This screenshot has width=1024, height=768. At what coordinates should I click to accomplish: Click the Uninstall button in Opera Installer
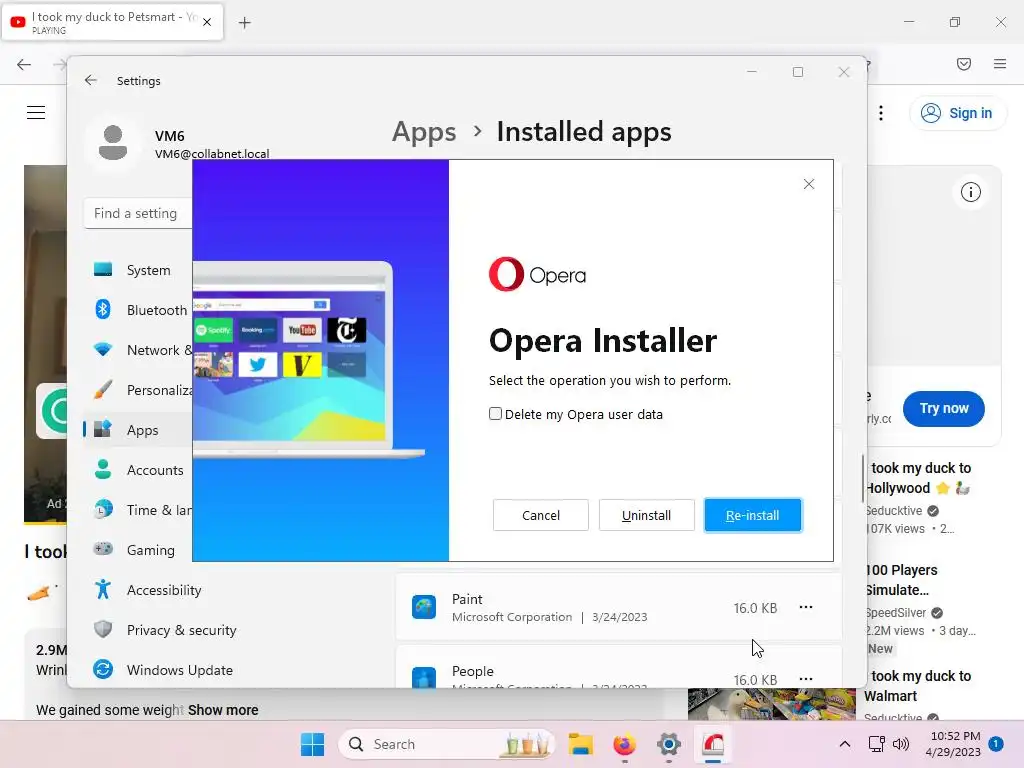click(646, 515)
